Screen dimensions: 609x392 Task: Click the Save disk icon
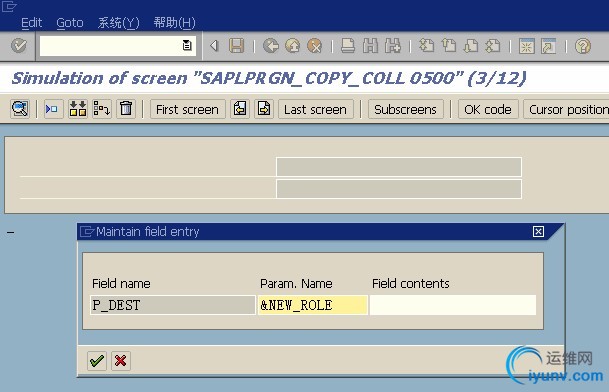(x=237, y=46)
